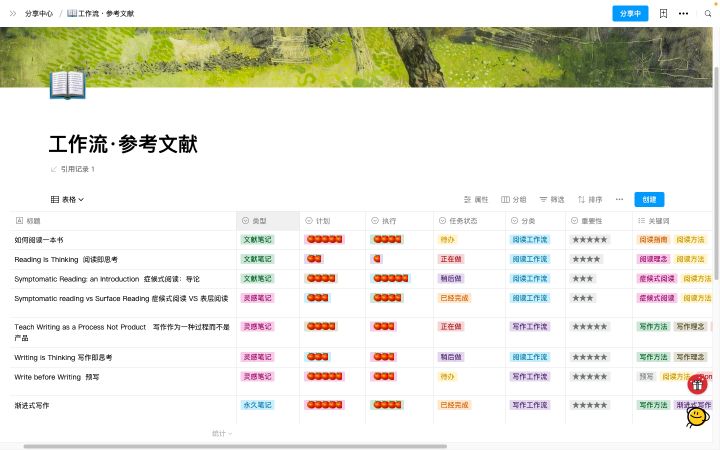This screenshot has width=720, height=450.
Task: Click the 写作方法 keyword in 渐进式写作 row
Action: 653,405
